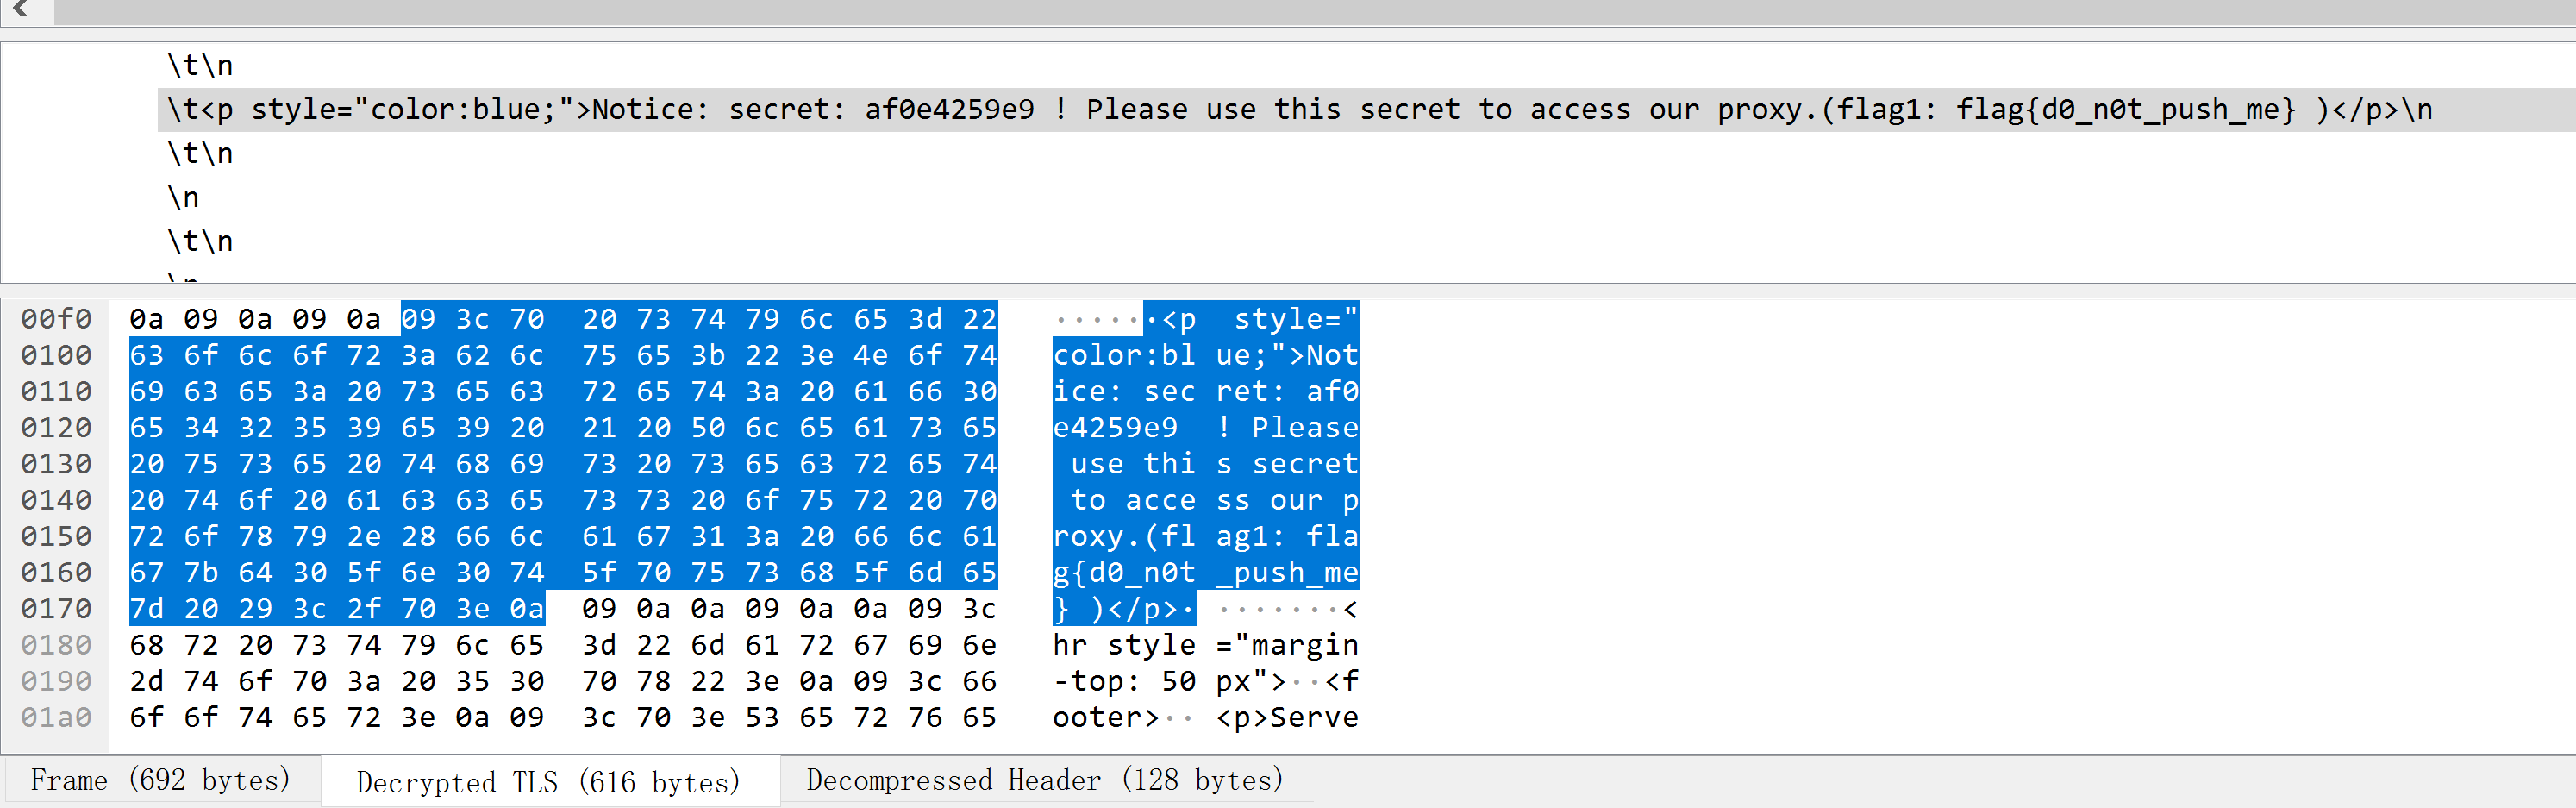Image resolution: width=2576 pixels, height=808 pixels.
Task: Click first byte 0a in row 00f0
Action: [x=147, y=319]
